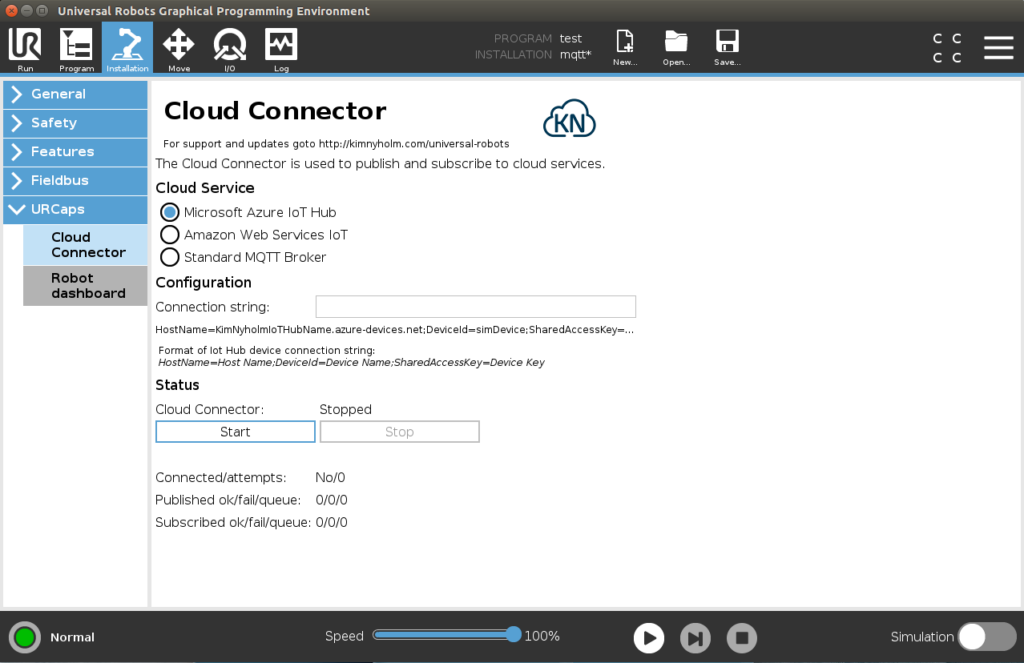Select Amazon Web Services IoT radio button
Image resolution: width=1024 pixels, height=663 pixels.
click(170, 234)
